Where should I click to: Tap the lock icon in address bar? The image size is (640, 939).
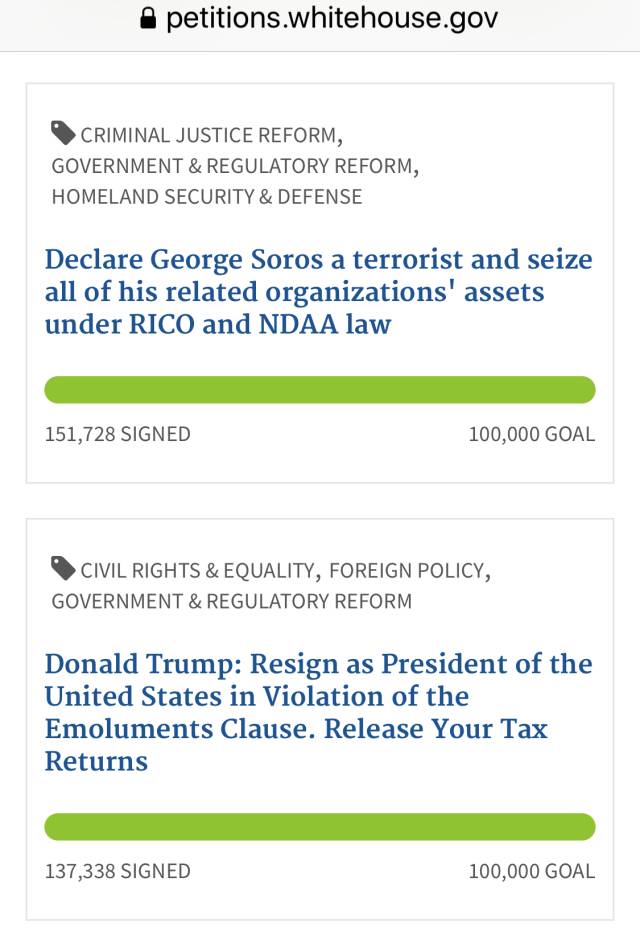[x=148, y=19]
